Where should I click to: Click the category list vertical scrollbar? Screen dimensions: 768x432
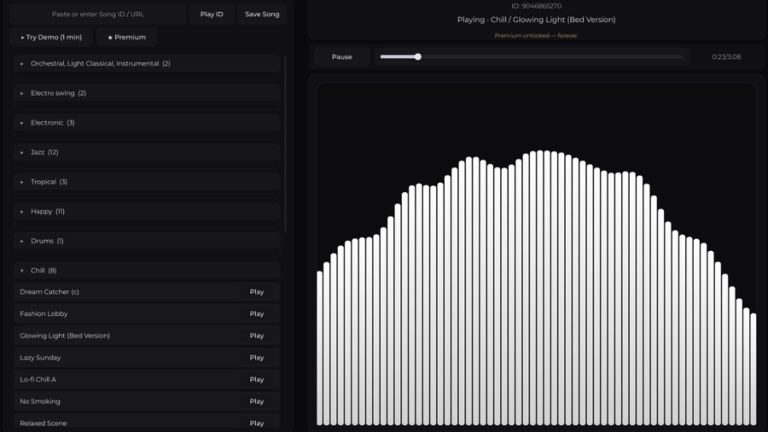click(285, 144)
